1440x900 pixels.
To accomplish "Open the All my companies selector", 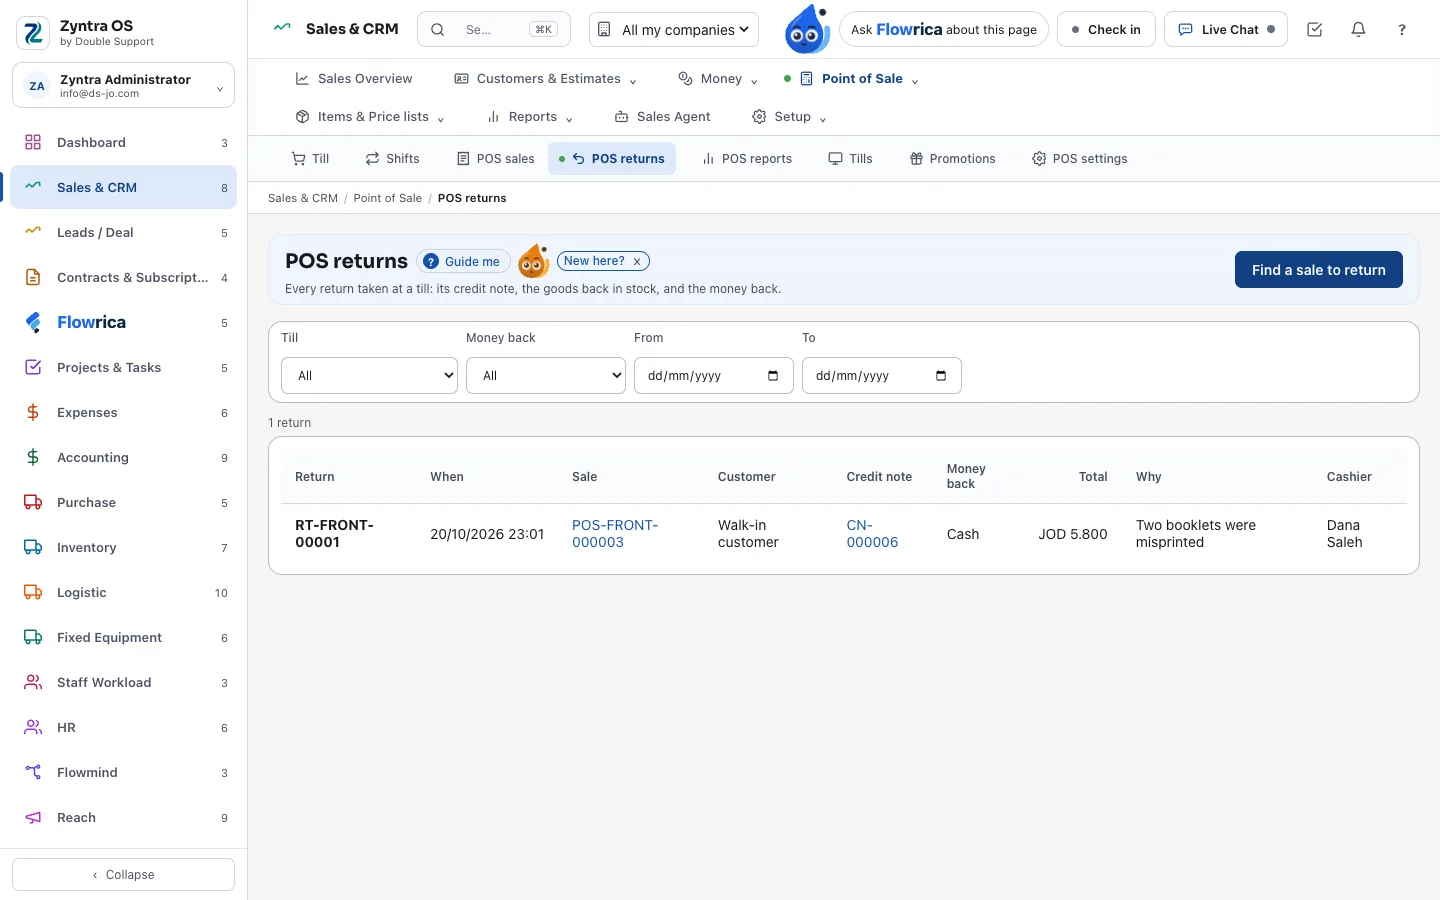I will [674, 30].
